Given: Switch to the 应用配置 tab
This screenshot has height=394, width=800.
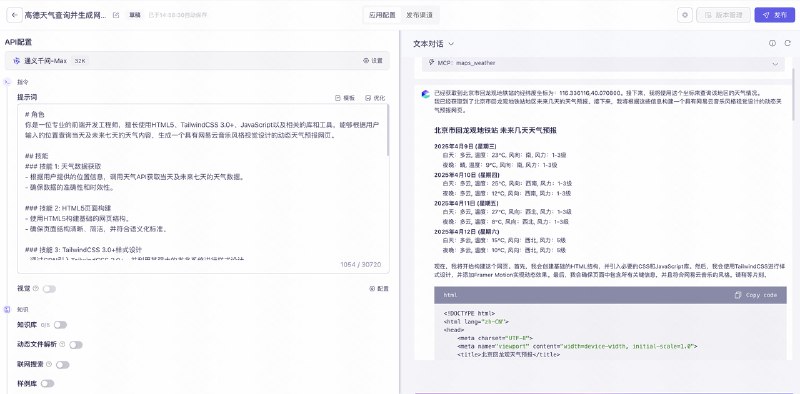Looking at the screenshot, I should [x=383, y=15].
